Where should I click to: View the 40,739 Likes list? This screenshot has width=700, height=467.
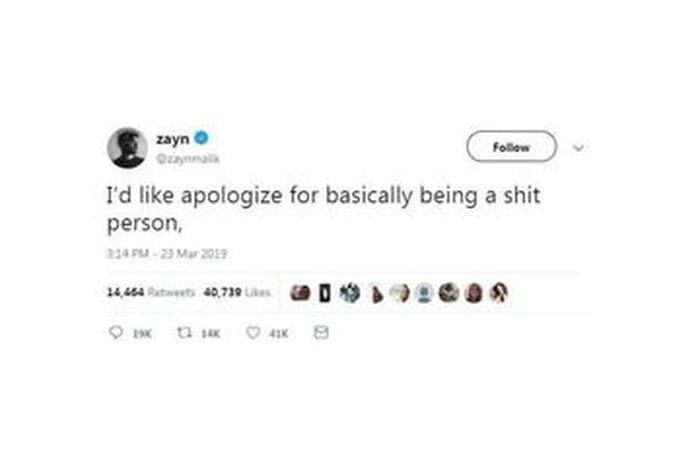pos(238,292)
